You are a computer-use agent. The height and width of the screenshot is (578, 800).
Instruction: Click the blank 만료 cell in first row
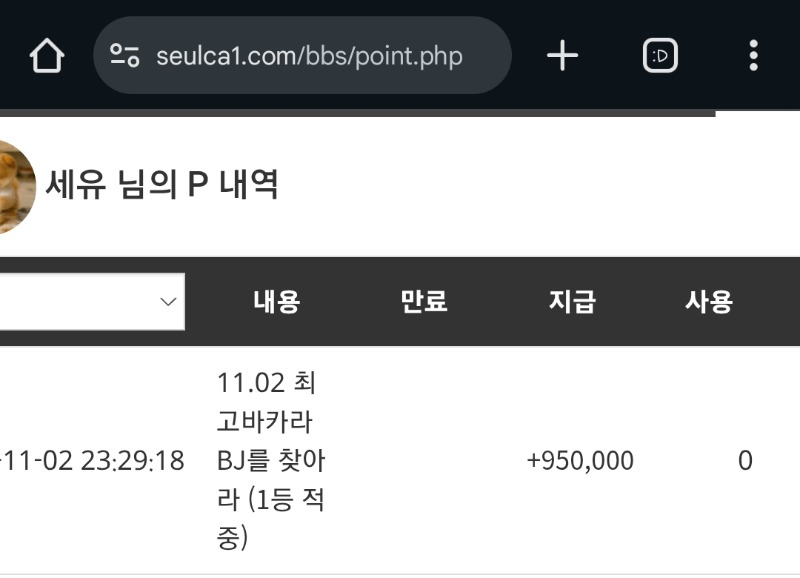coord(423,461)
